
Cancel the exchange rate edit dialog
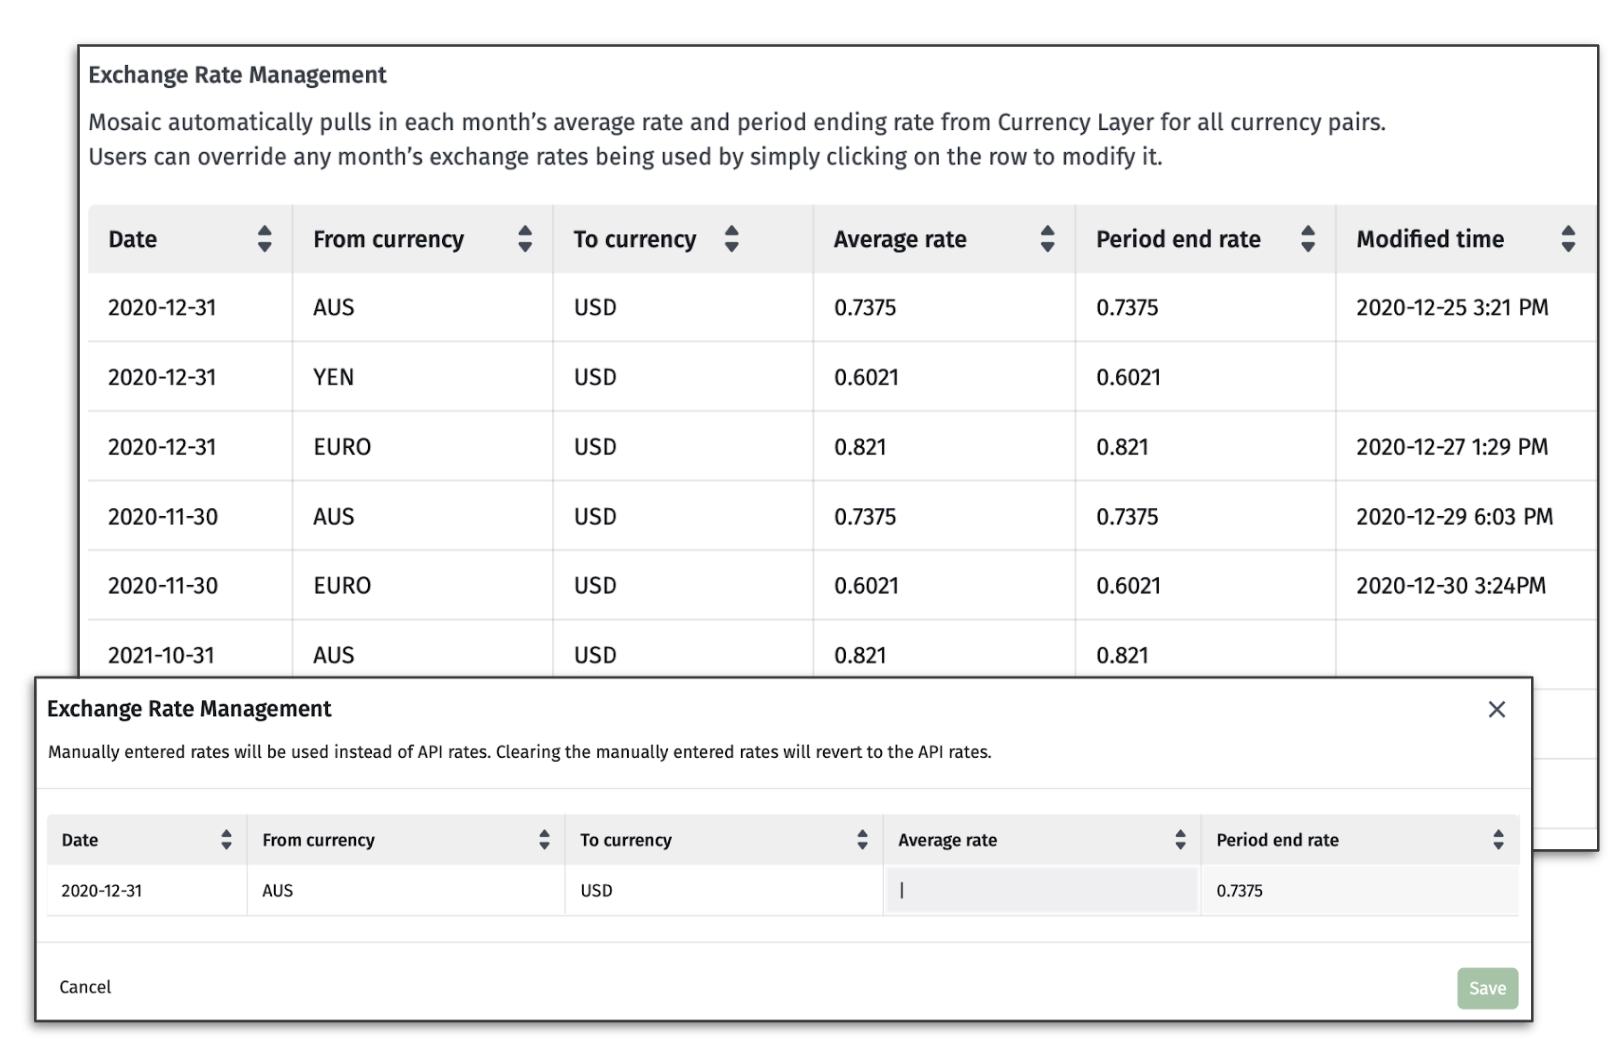(x=84, y=987)
